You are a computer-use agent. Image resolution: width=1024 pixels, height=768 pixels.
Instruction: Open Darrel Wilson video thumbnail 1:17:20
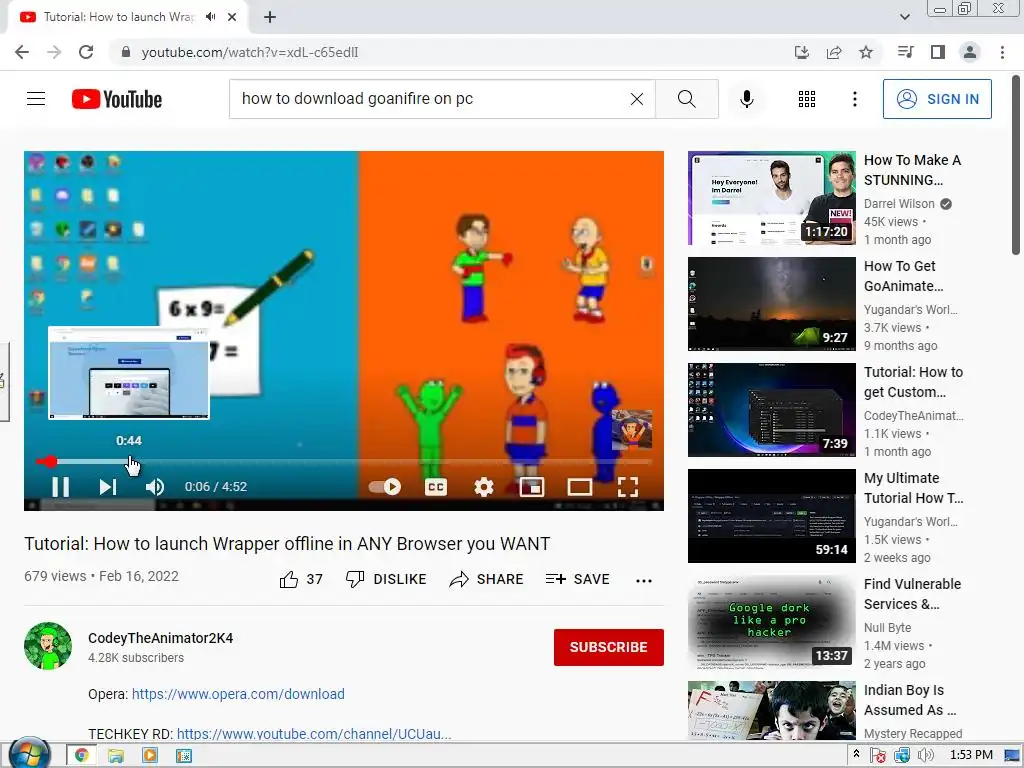771,198
